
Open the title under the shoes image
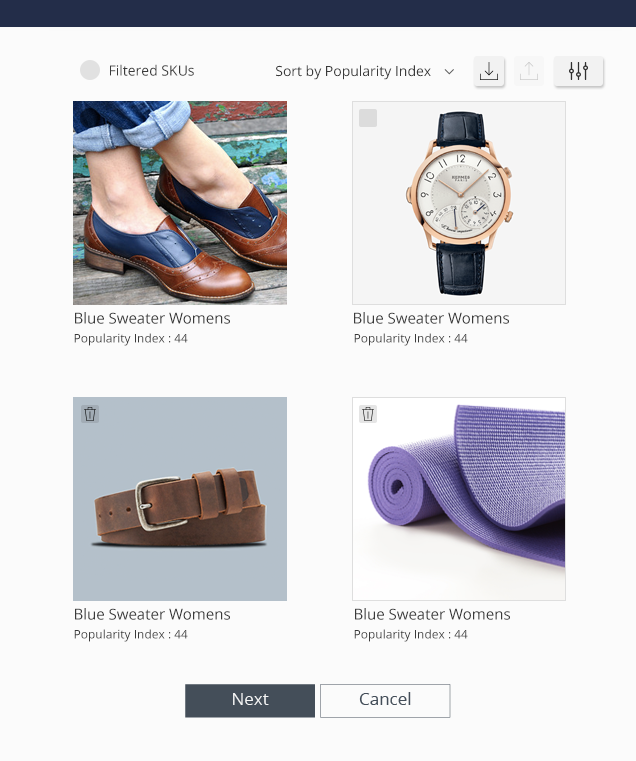coord(152,318)
